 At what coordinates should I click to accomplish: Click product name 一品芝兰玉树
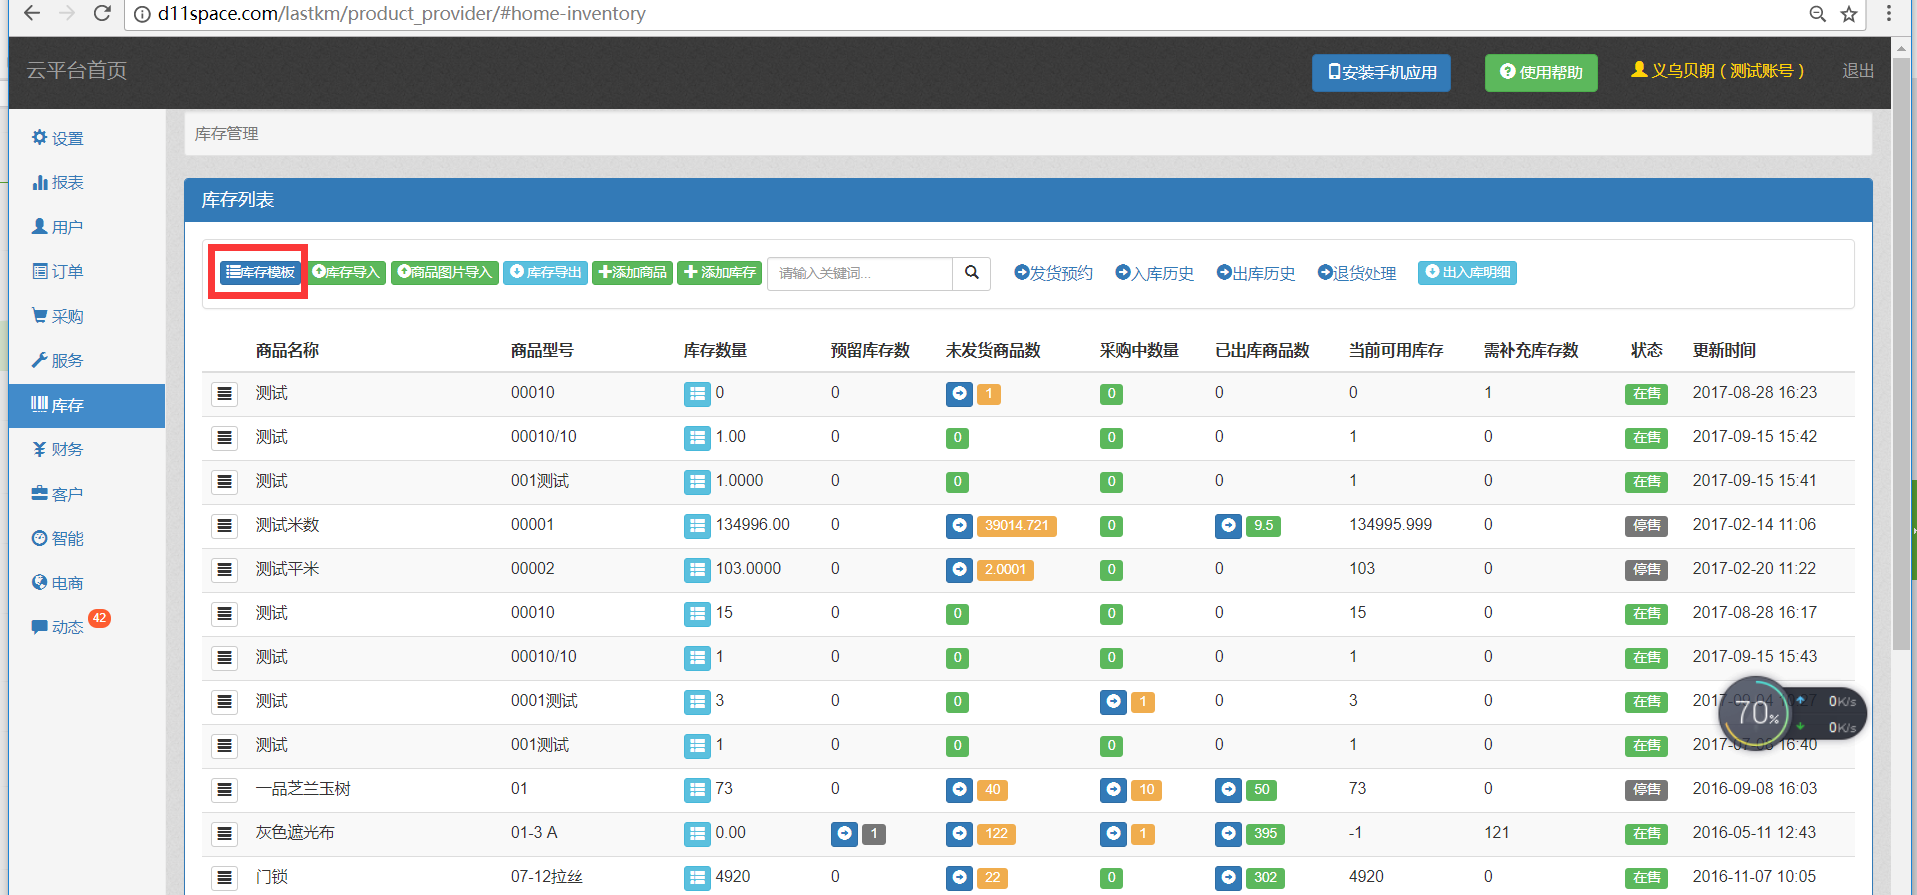click(303, 789)
